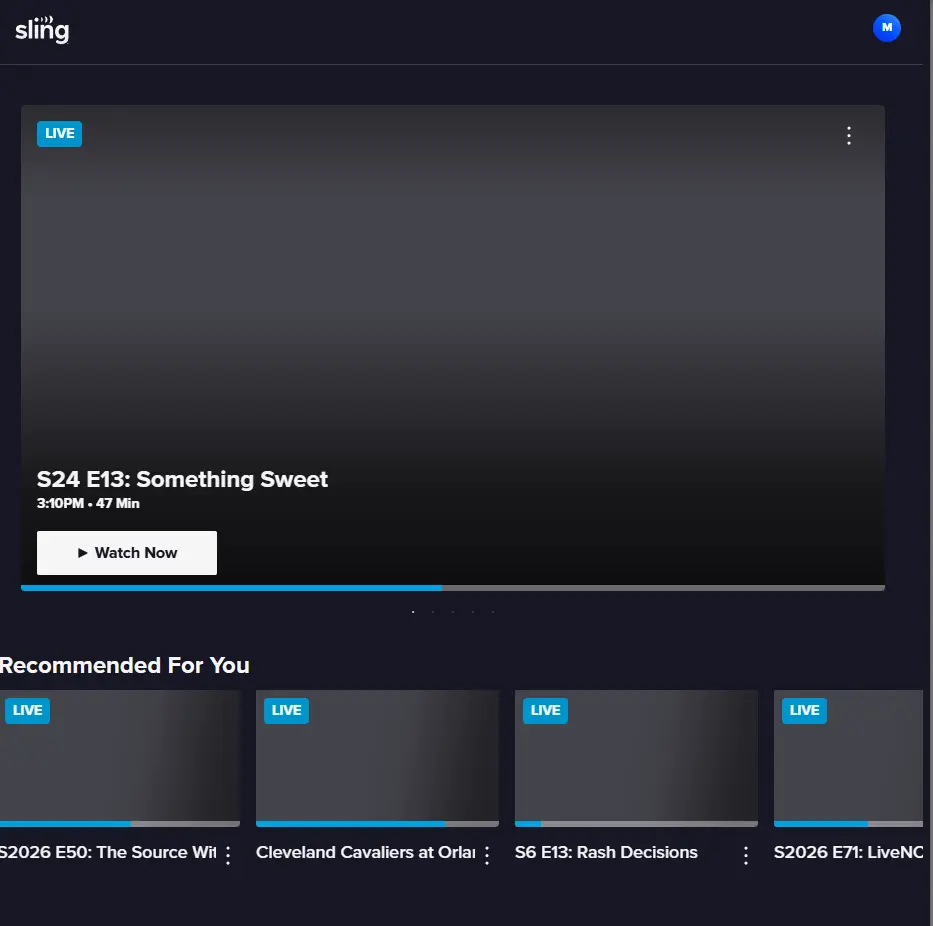Click the title S24 E13: Something Sweet
Viewport: 933px width, 926px height.
pyautogui.click(x=182, y=479)
